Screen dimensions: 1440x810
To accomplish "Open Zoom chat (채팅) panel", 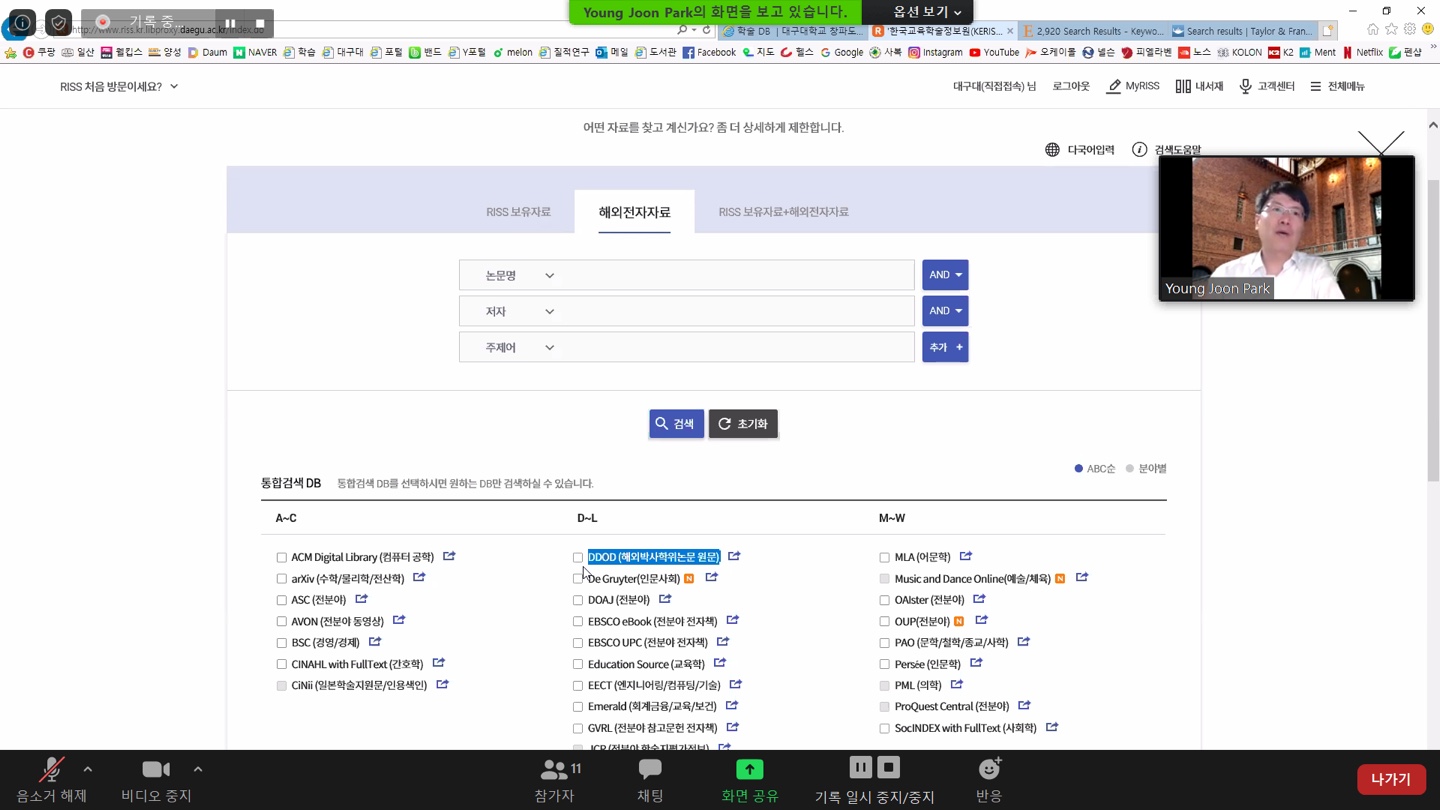I will coord(650,779).
